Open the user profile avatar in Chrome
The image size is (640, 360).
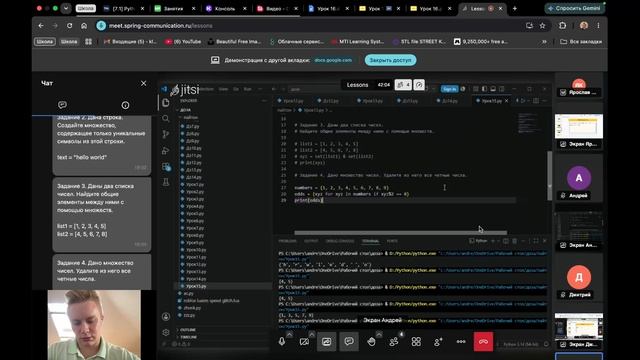coord(584,25)
